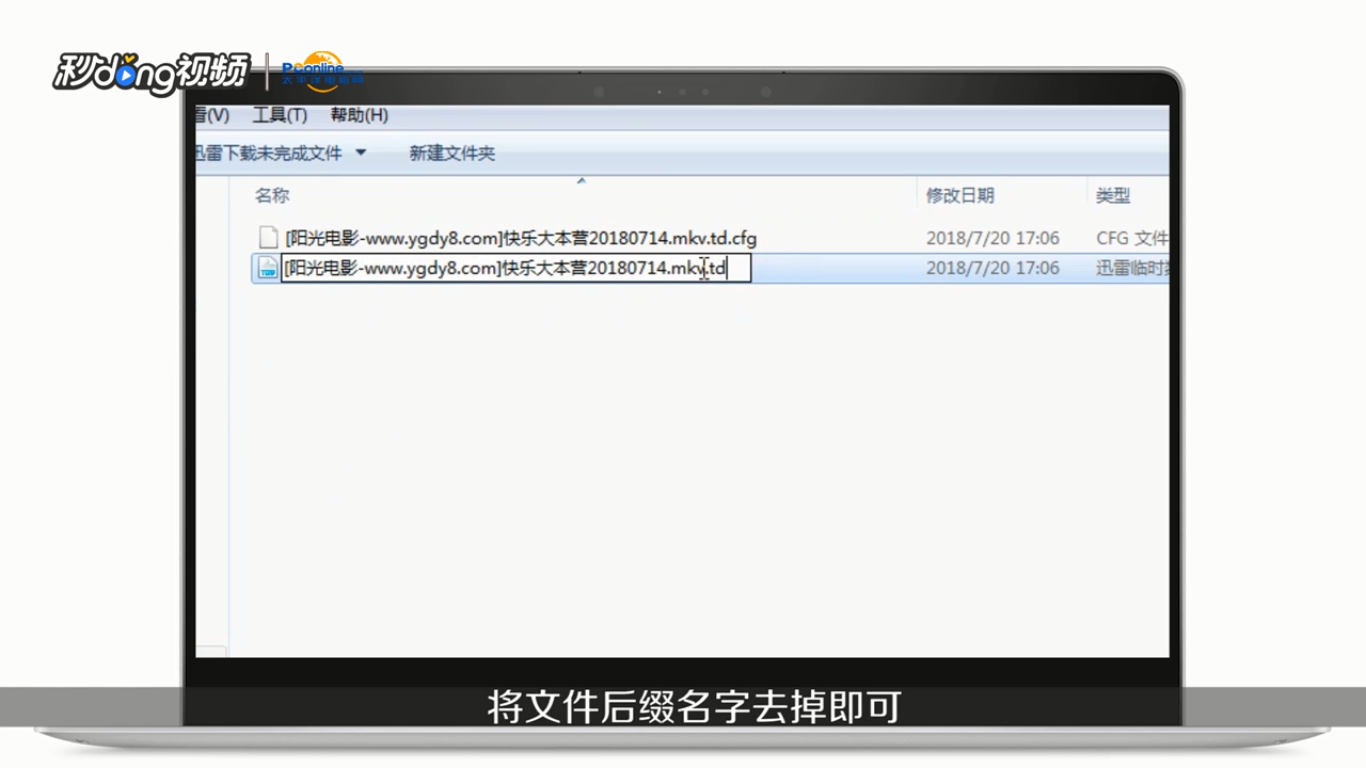Open the 迅雷下载未完成文件 dropdown arrow

click(361, 153)
